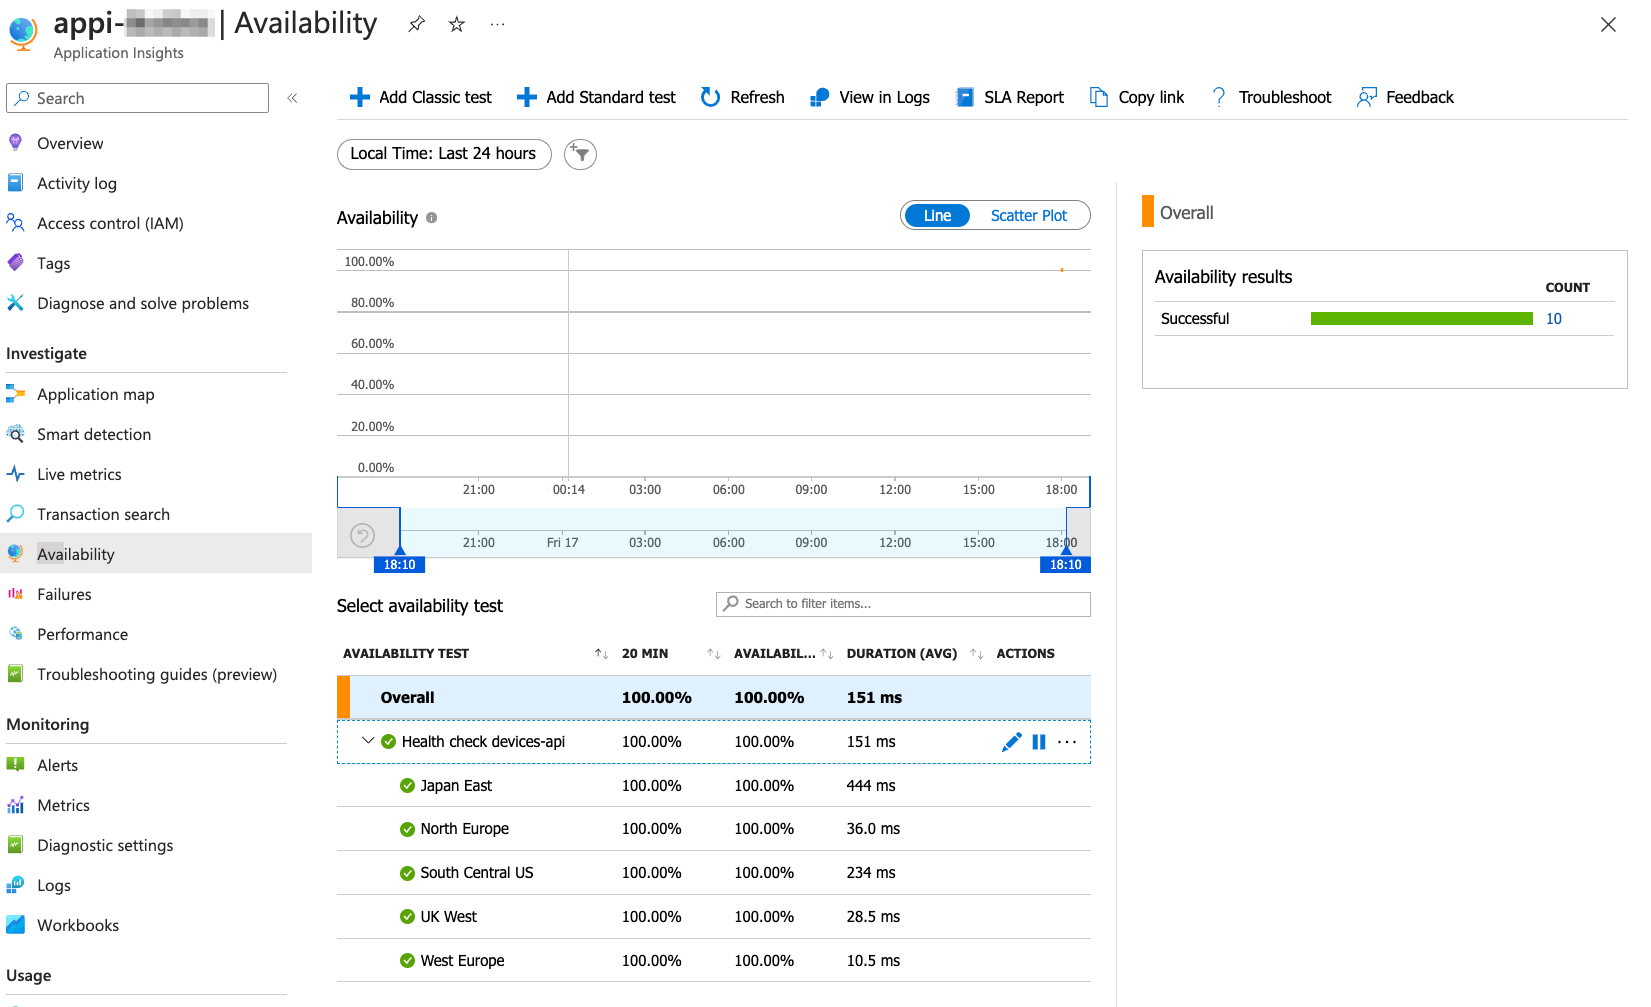This screenshot has height=1007, width=1651.
Task: Select the South Central US location row
Action: (x=714, y=873)
